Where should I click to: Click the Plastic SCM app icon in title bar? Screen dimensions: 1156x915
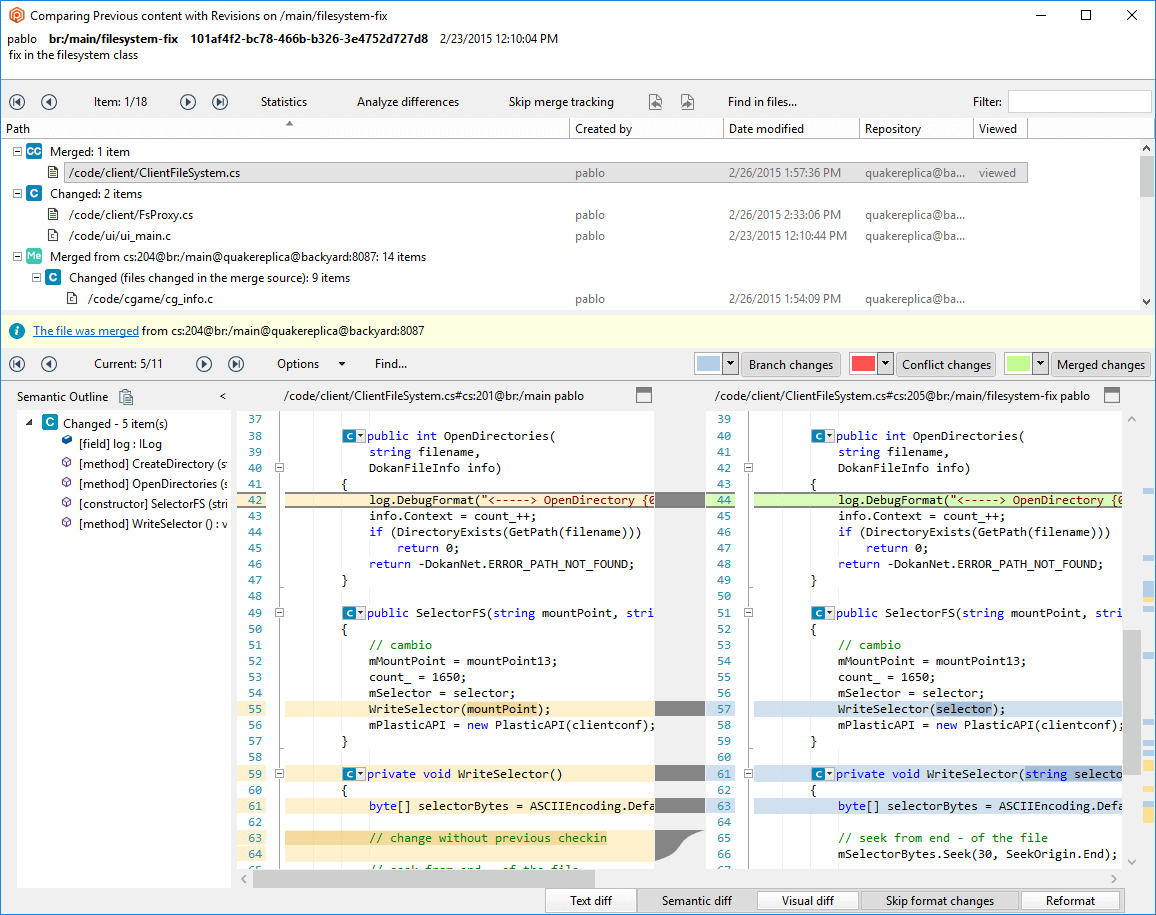(x=16, y=15)
